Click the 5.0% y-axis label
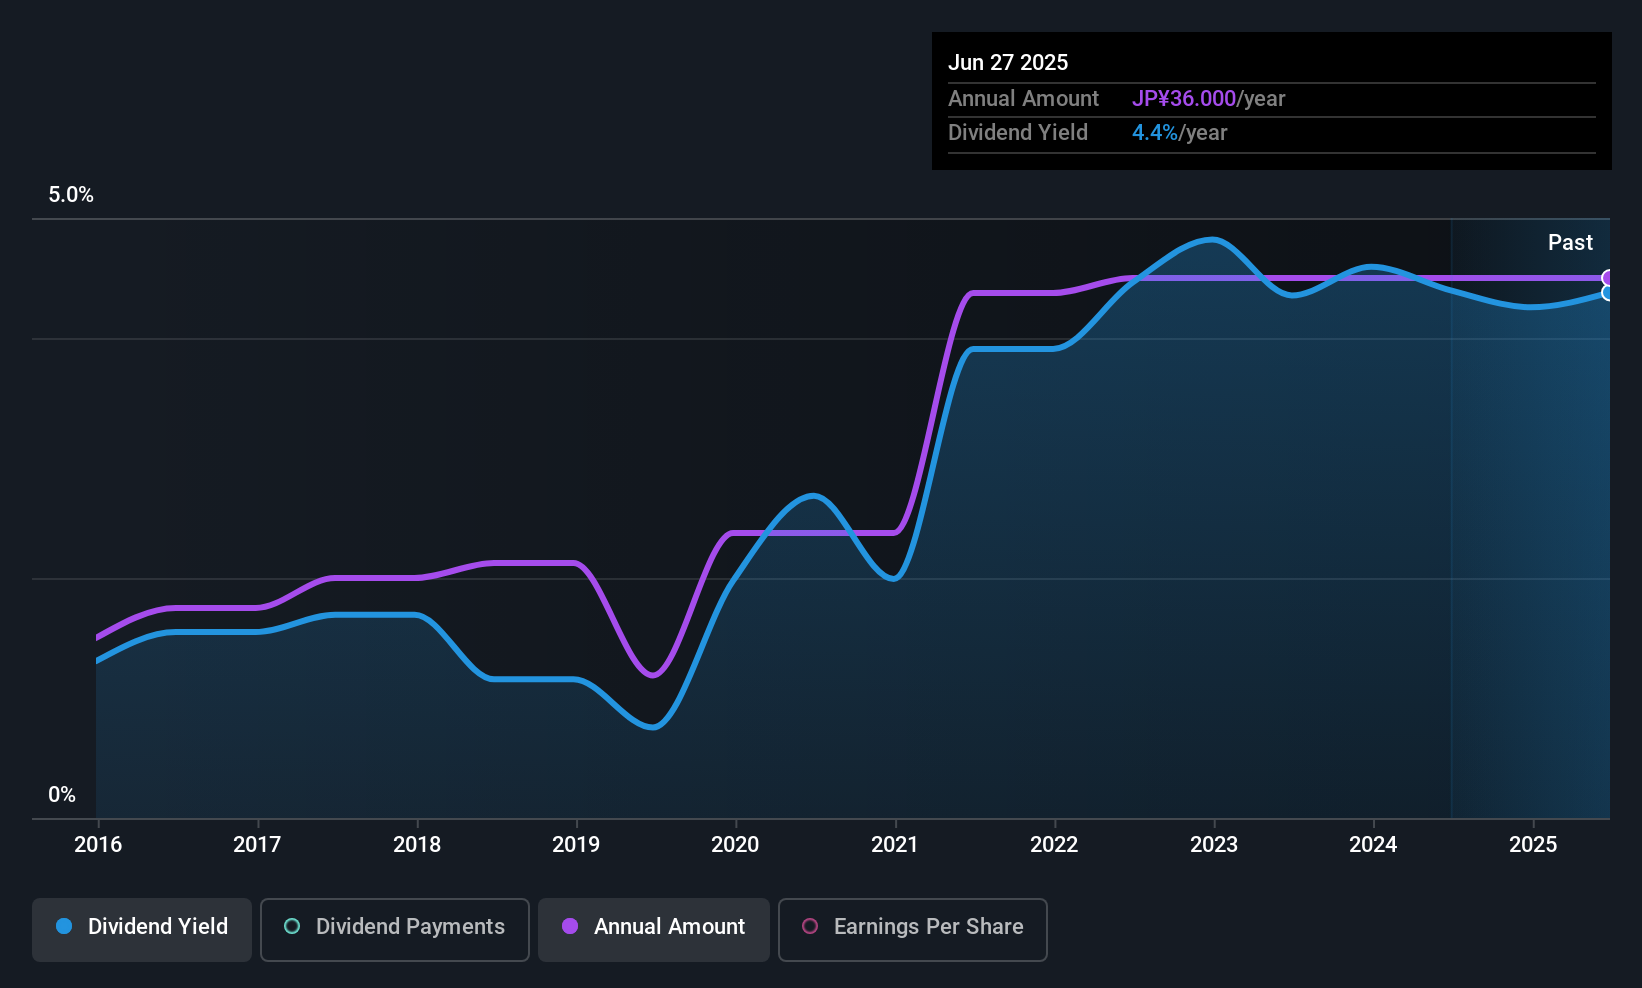Screen dimensions: 1642x988 click(x=71, y=195)
